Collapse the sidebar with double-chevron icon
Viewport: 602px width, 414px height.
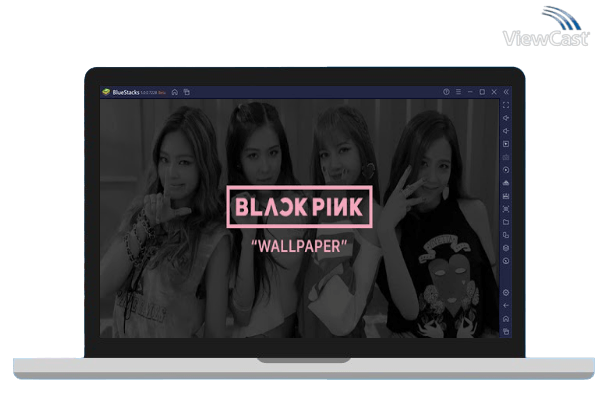click(506, 92)
